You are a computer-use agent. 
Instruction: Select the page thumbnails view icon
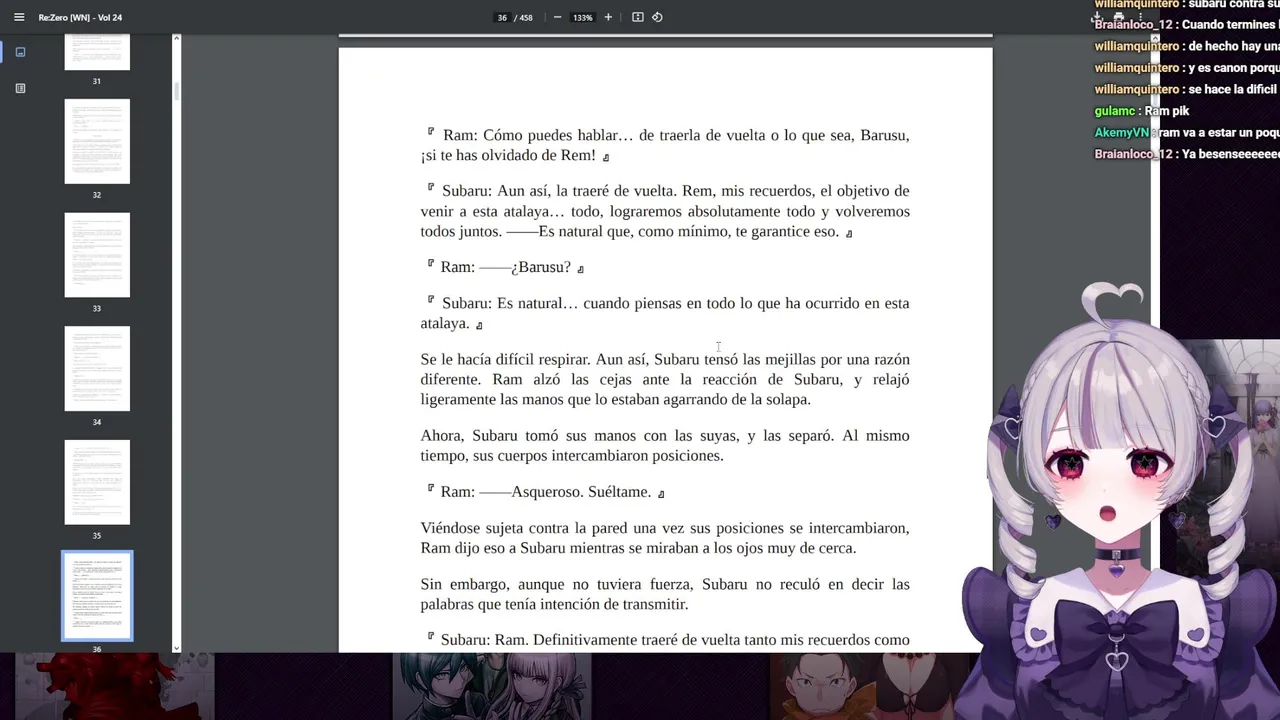20,52
